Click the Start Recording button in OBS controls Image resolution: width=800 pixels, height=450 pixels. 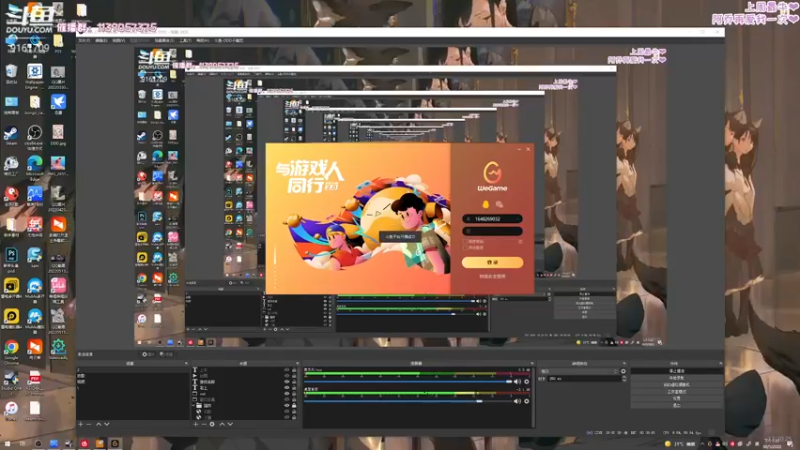coord(677,378)
